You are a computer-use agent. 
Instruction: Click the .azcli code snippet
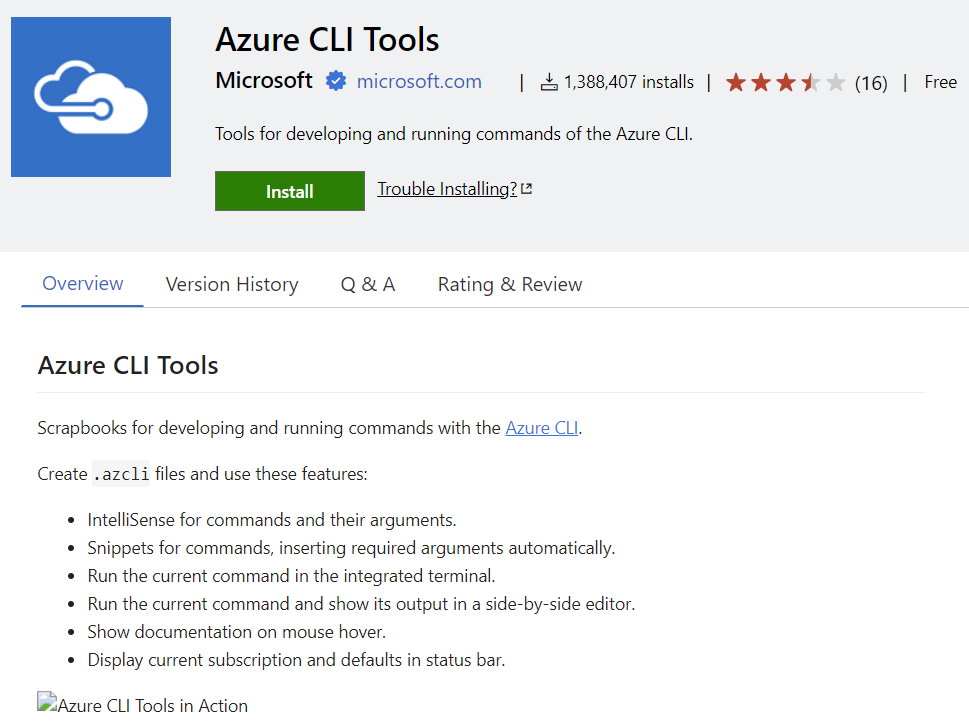(x=121, y=474)
